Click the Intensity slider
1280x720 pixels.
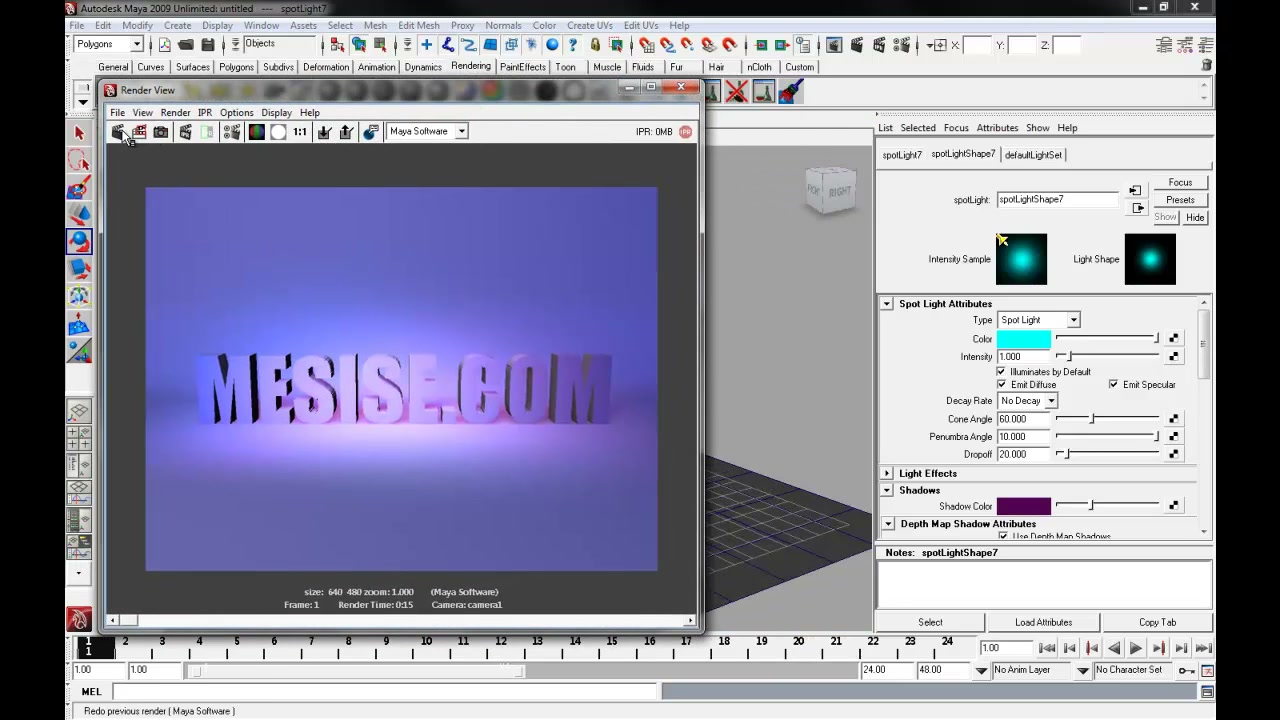1107,357
